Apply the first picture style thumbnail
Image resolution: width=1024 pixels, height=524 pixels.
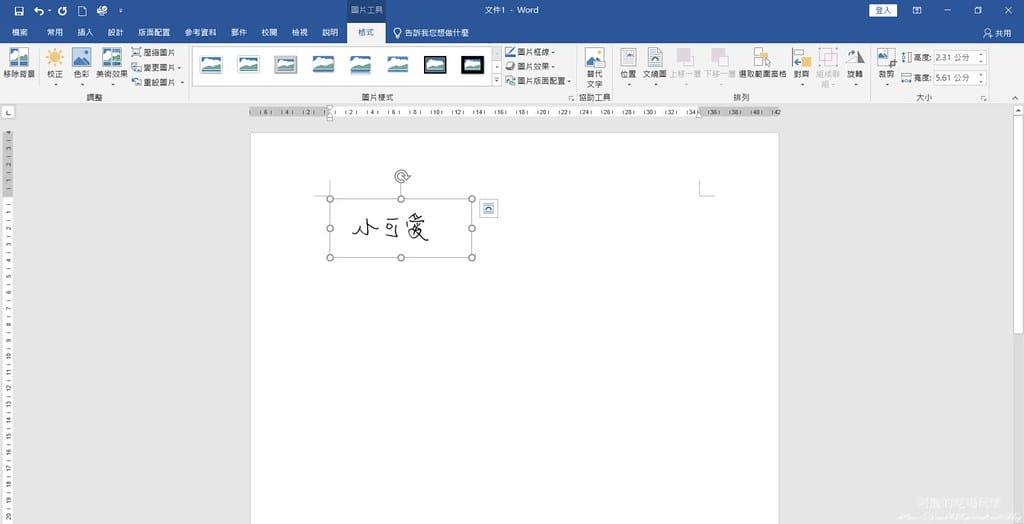coord(211,65)
